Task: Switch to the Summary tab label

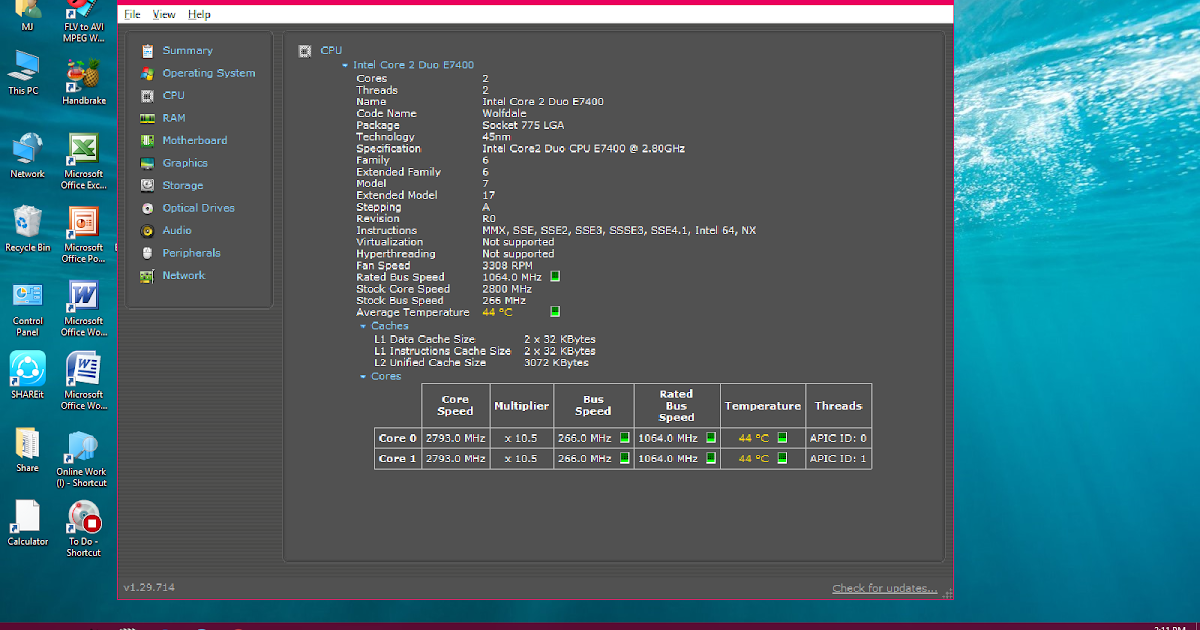Action: 188,50
